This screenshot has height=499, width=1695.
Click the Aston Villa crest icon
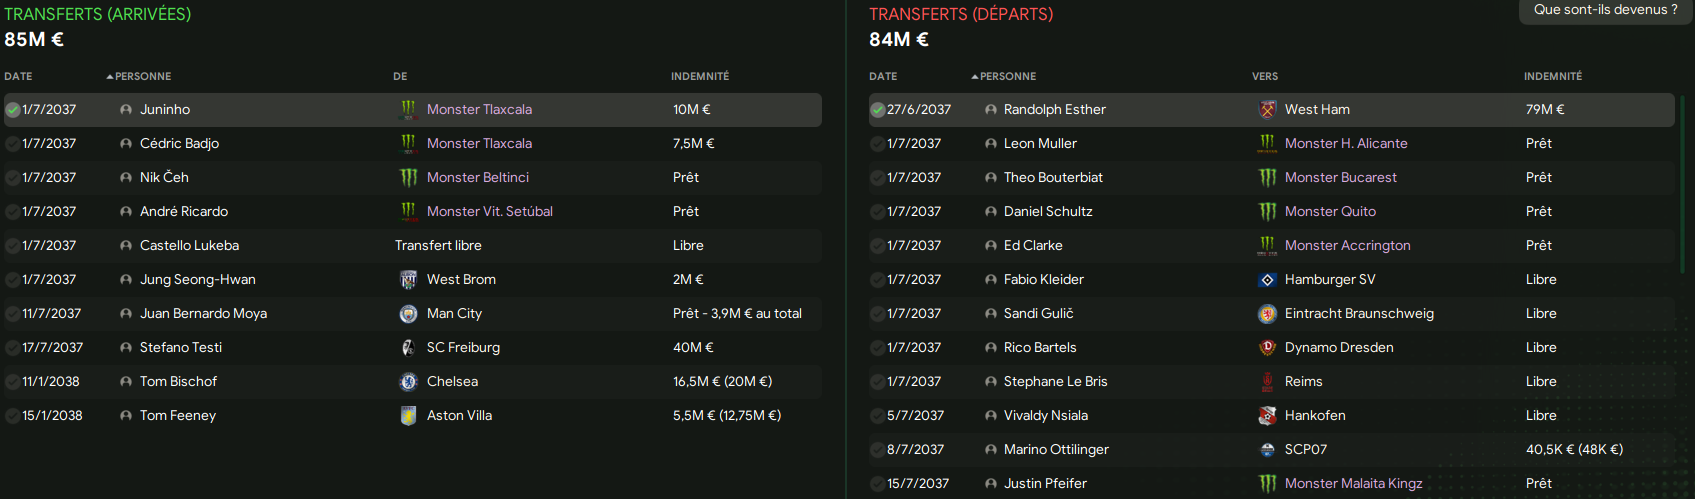tap(408, 416)
